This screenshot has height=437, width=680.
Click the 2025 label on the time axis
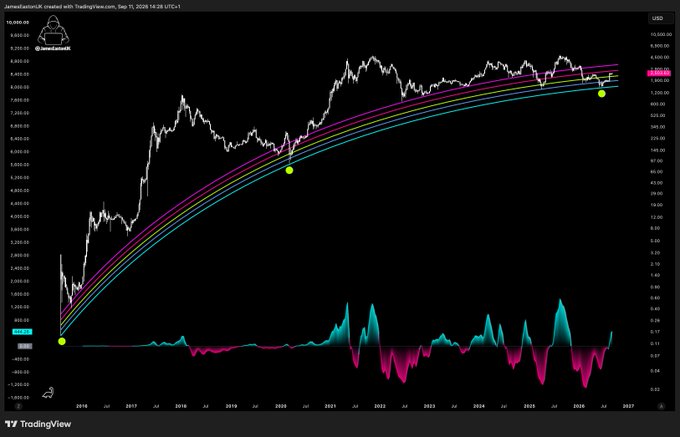529,406
